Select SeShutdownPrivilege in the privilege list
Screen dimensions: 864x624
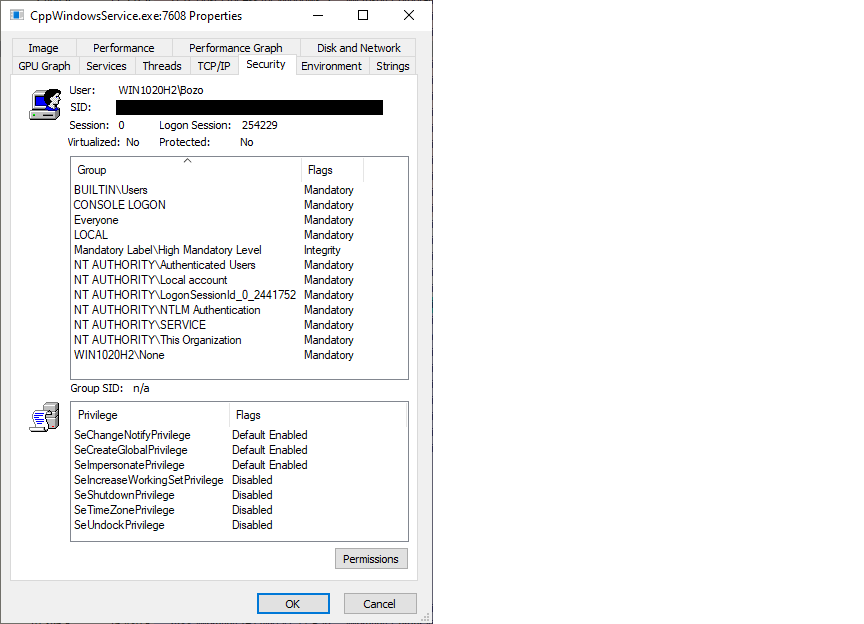click(124, 494)
